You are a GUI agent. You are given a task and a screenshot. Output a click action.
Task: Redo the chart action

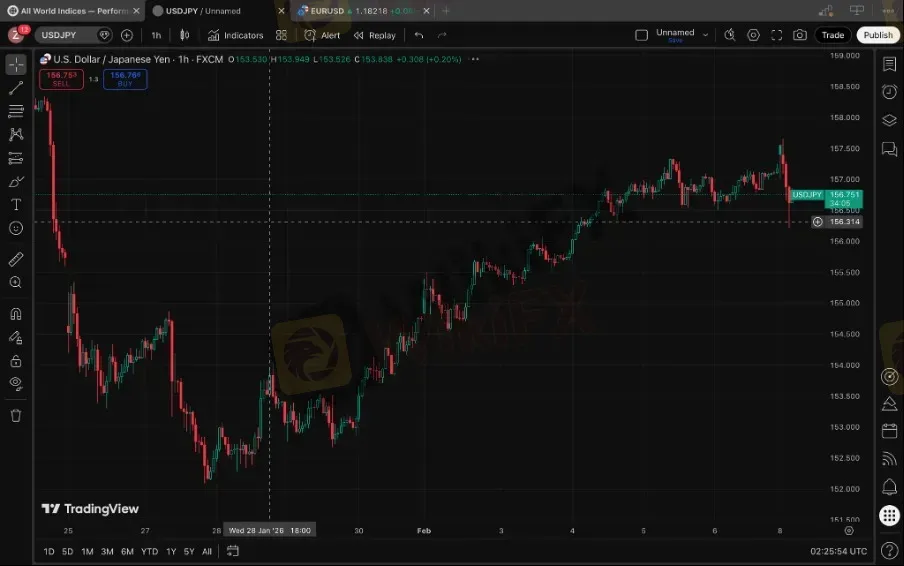click(442, 35)
